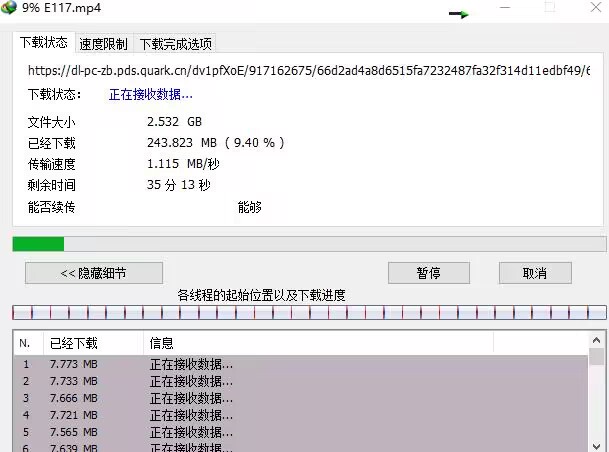Cancel the download with 取消
Image resolution: width=609 pixels, height=452 pixels.
(535, 273)
